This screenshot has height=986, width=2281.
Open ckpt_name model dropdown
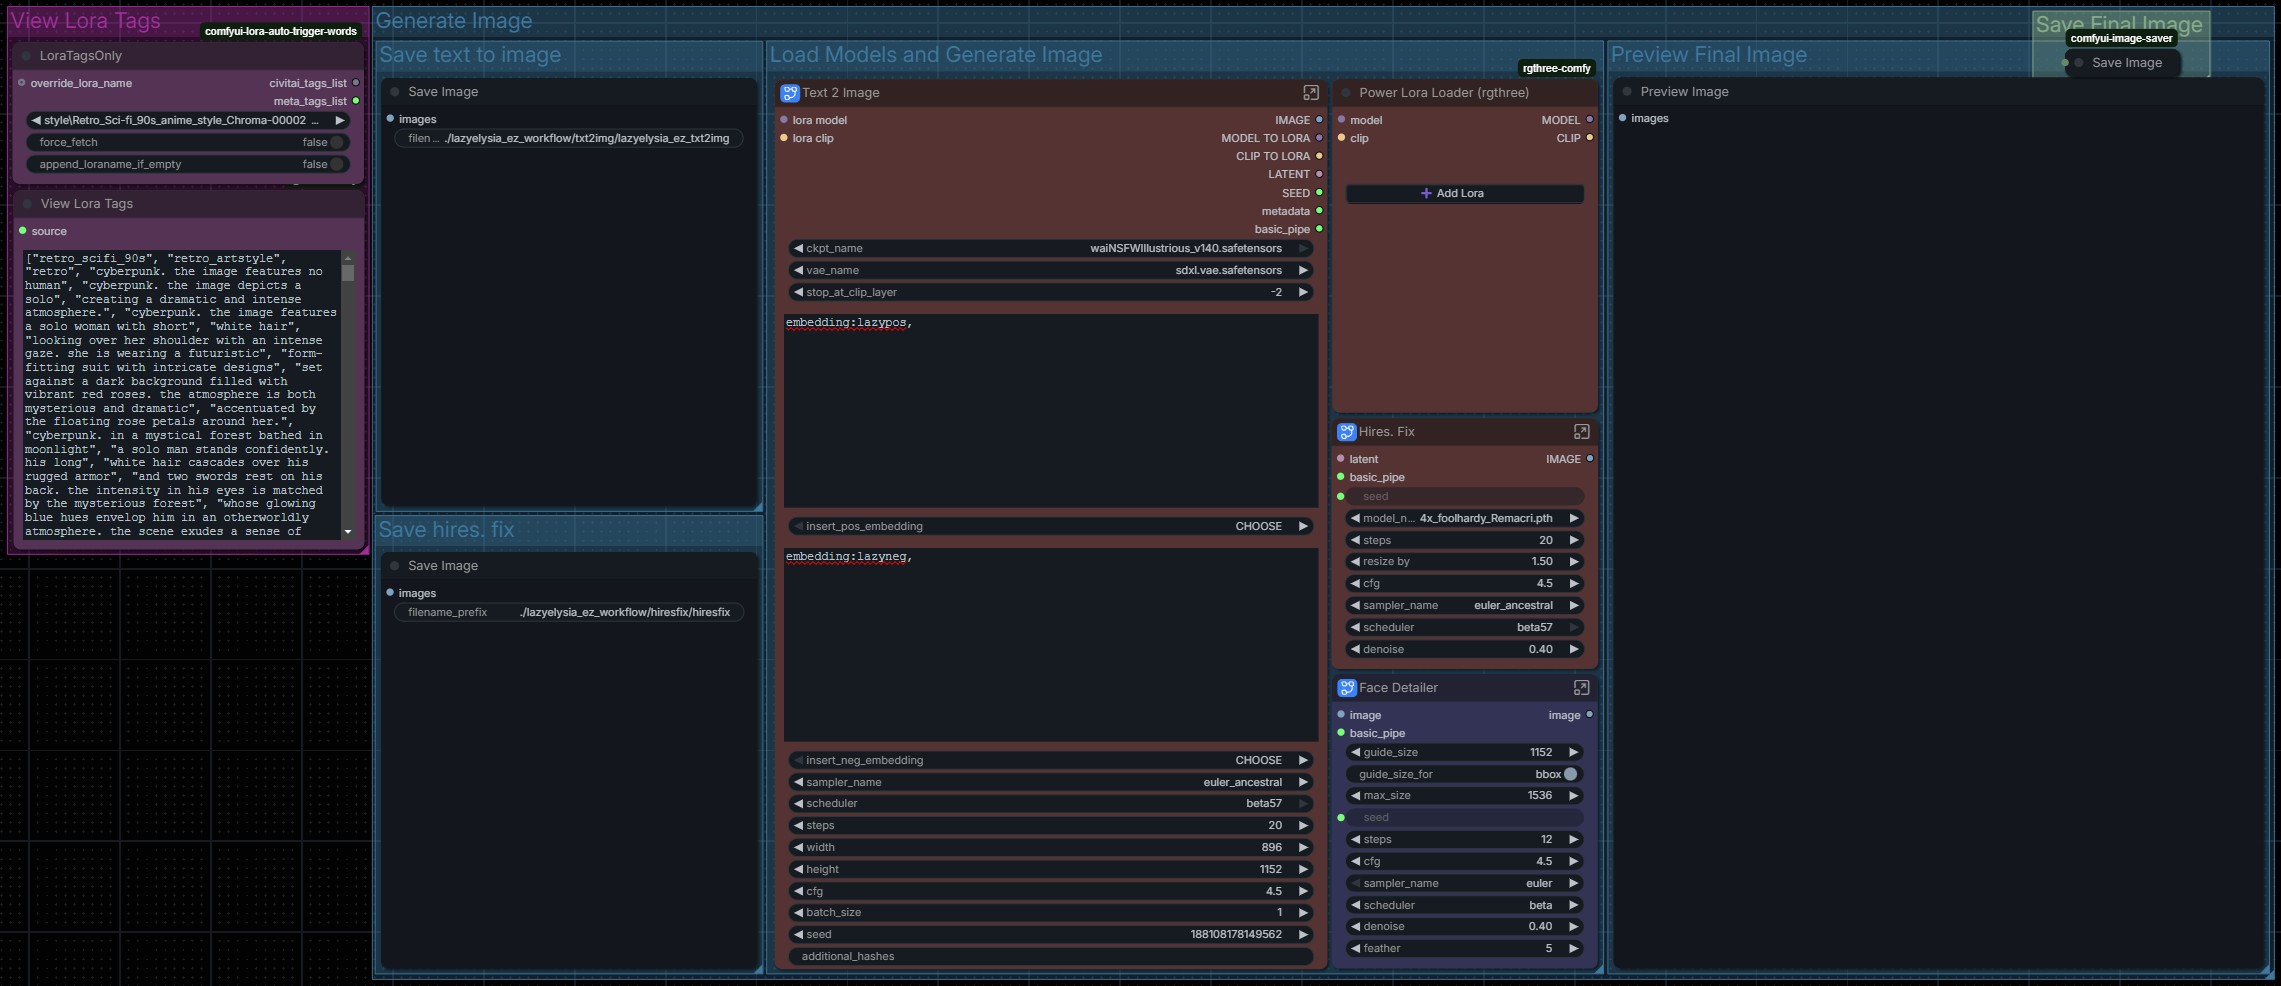click(1051, 248)
